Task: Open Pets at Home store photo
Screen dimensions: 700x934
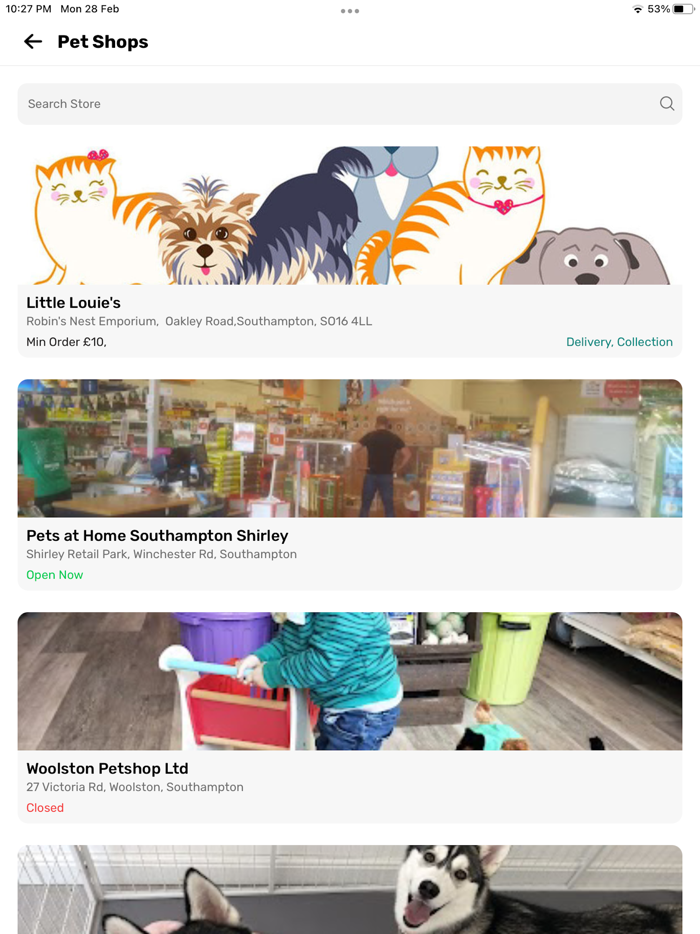Action: coord(350,448)
